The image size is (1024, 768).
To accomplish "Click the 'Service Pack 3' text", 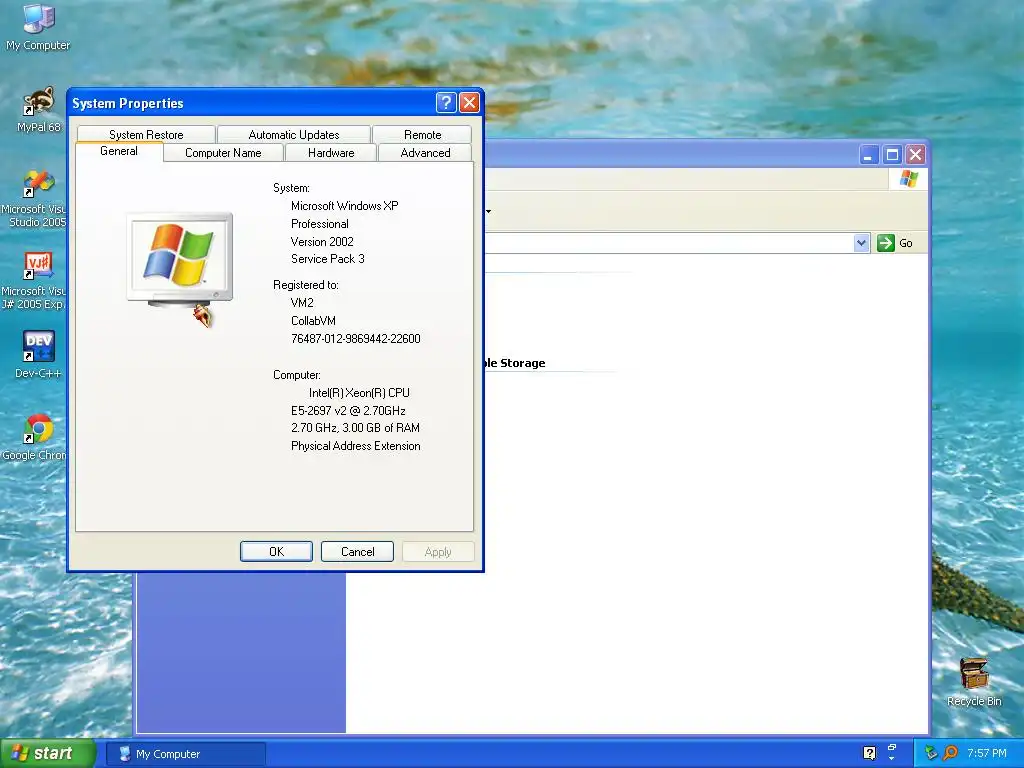I will pyautogui.click(x=328, y=259).
